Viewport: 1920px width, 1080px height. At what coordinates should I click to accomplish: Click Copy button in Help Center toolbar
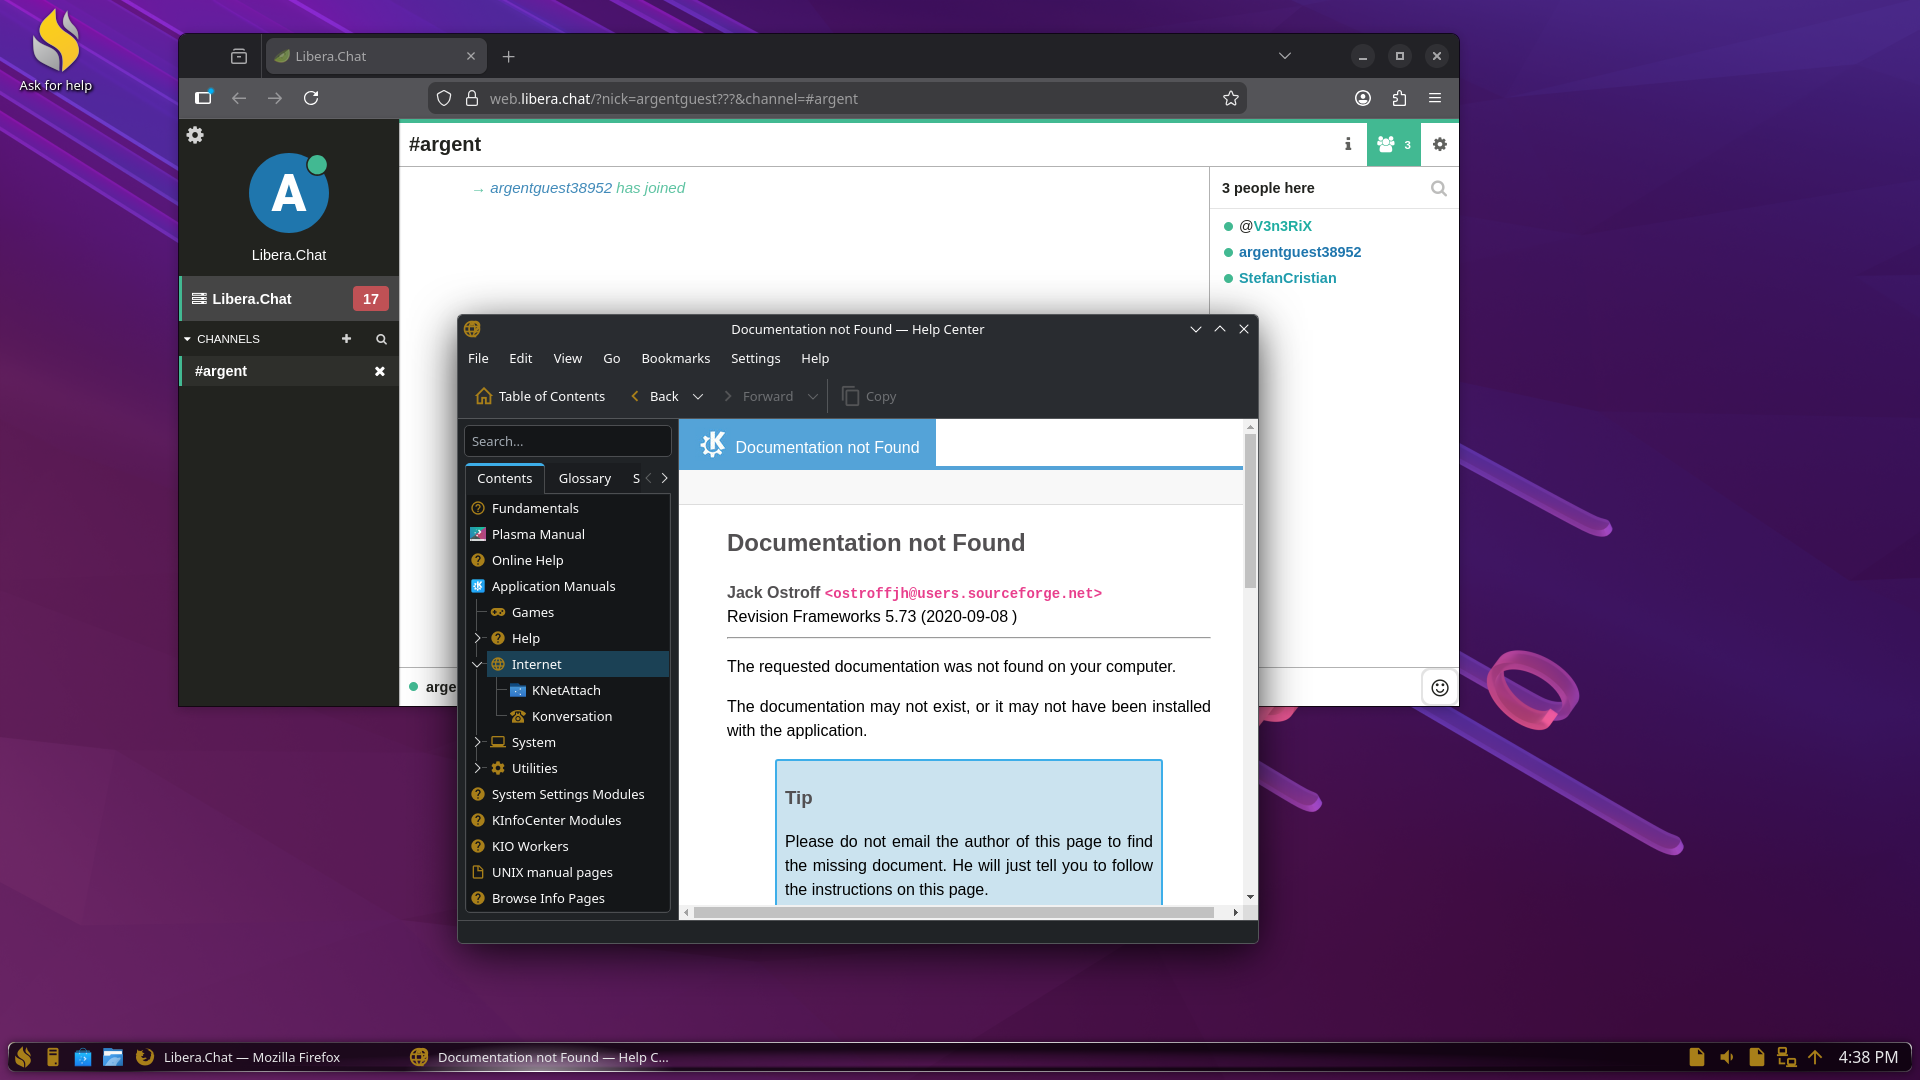869,396
